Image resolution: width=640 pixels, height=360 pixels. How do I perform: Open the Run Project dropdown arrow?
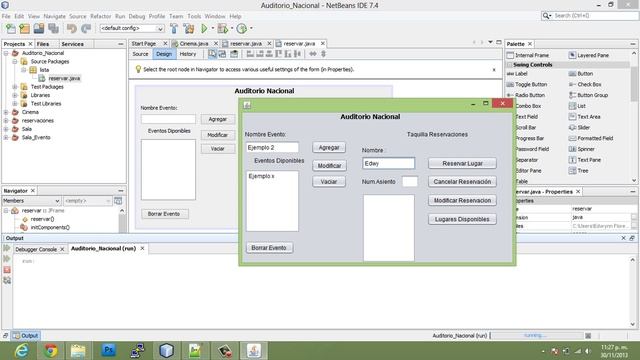[213, 28]
